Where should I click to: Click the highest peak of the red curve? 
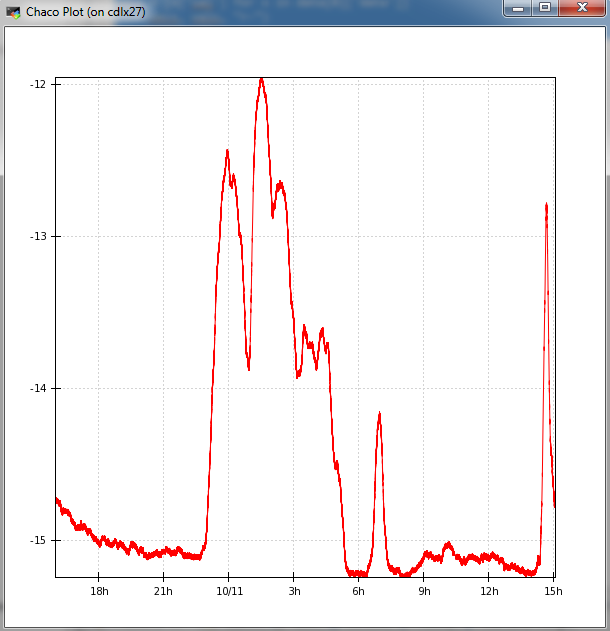[262, 81]
